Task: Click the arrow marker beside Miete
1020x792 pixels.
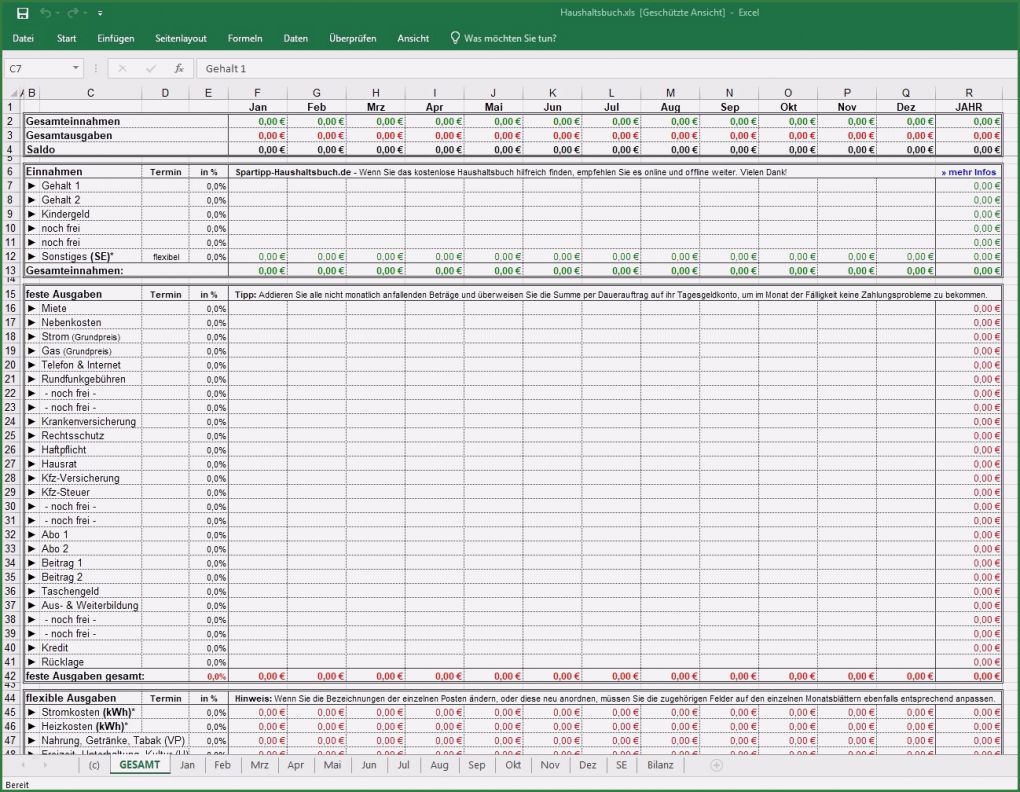Action: (x=32, y=309)
